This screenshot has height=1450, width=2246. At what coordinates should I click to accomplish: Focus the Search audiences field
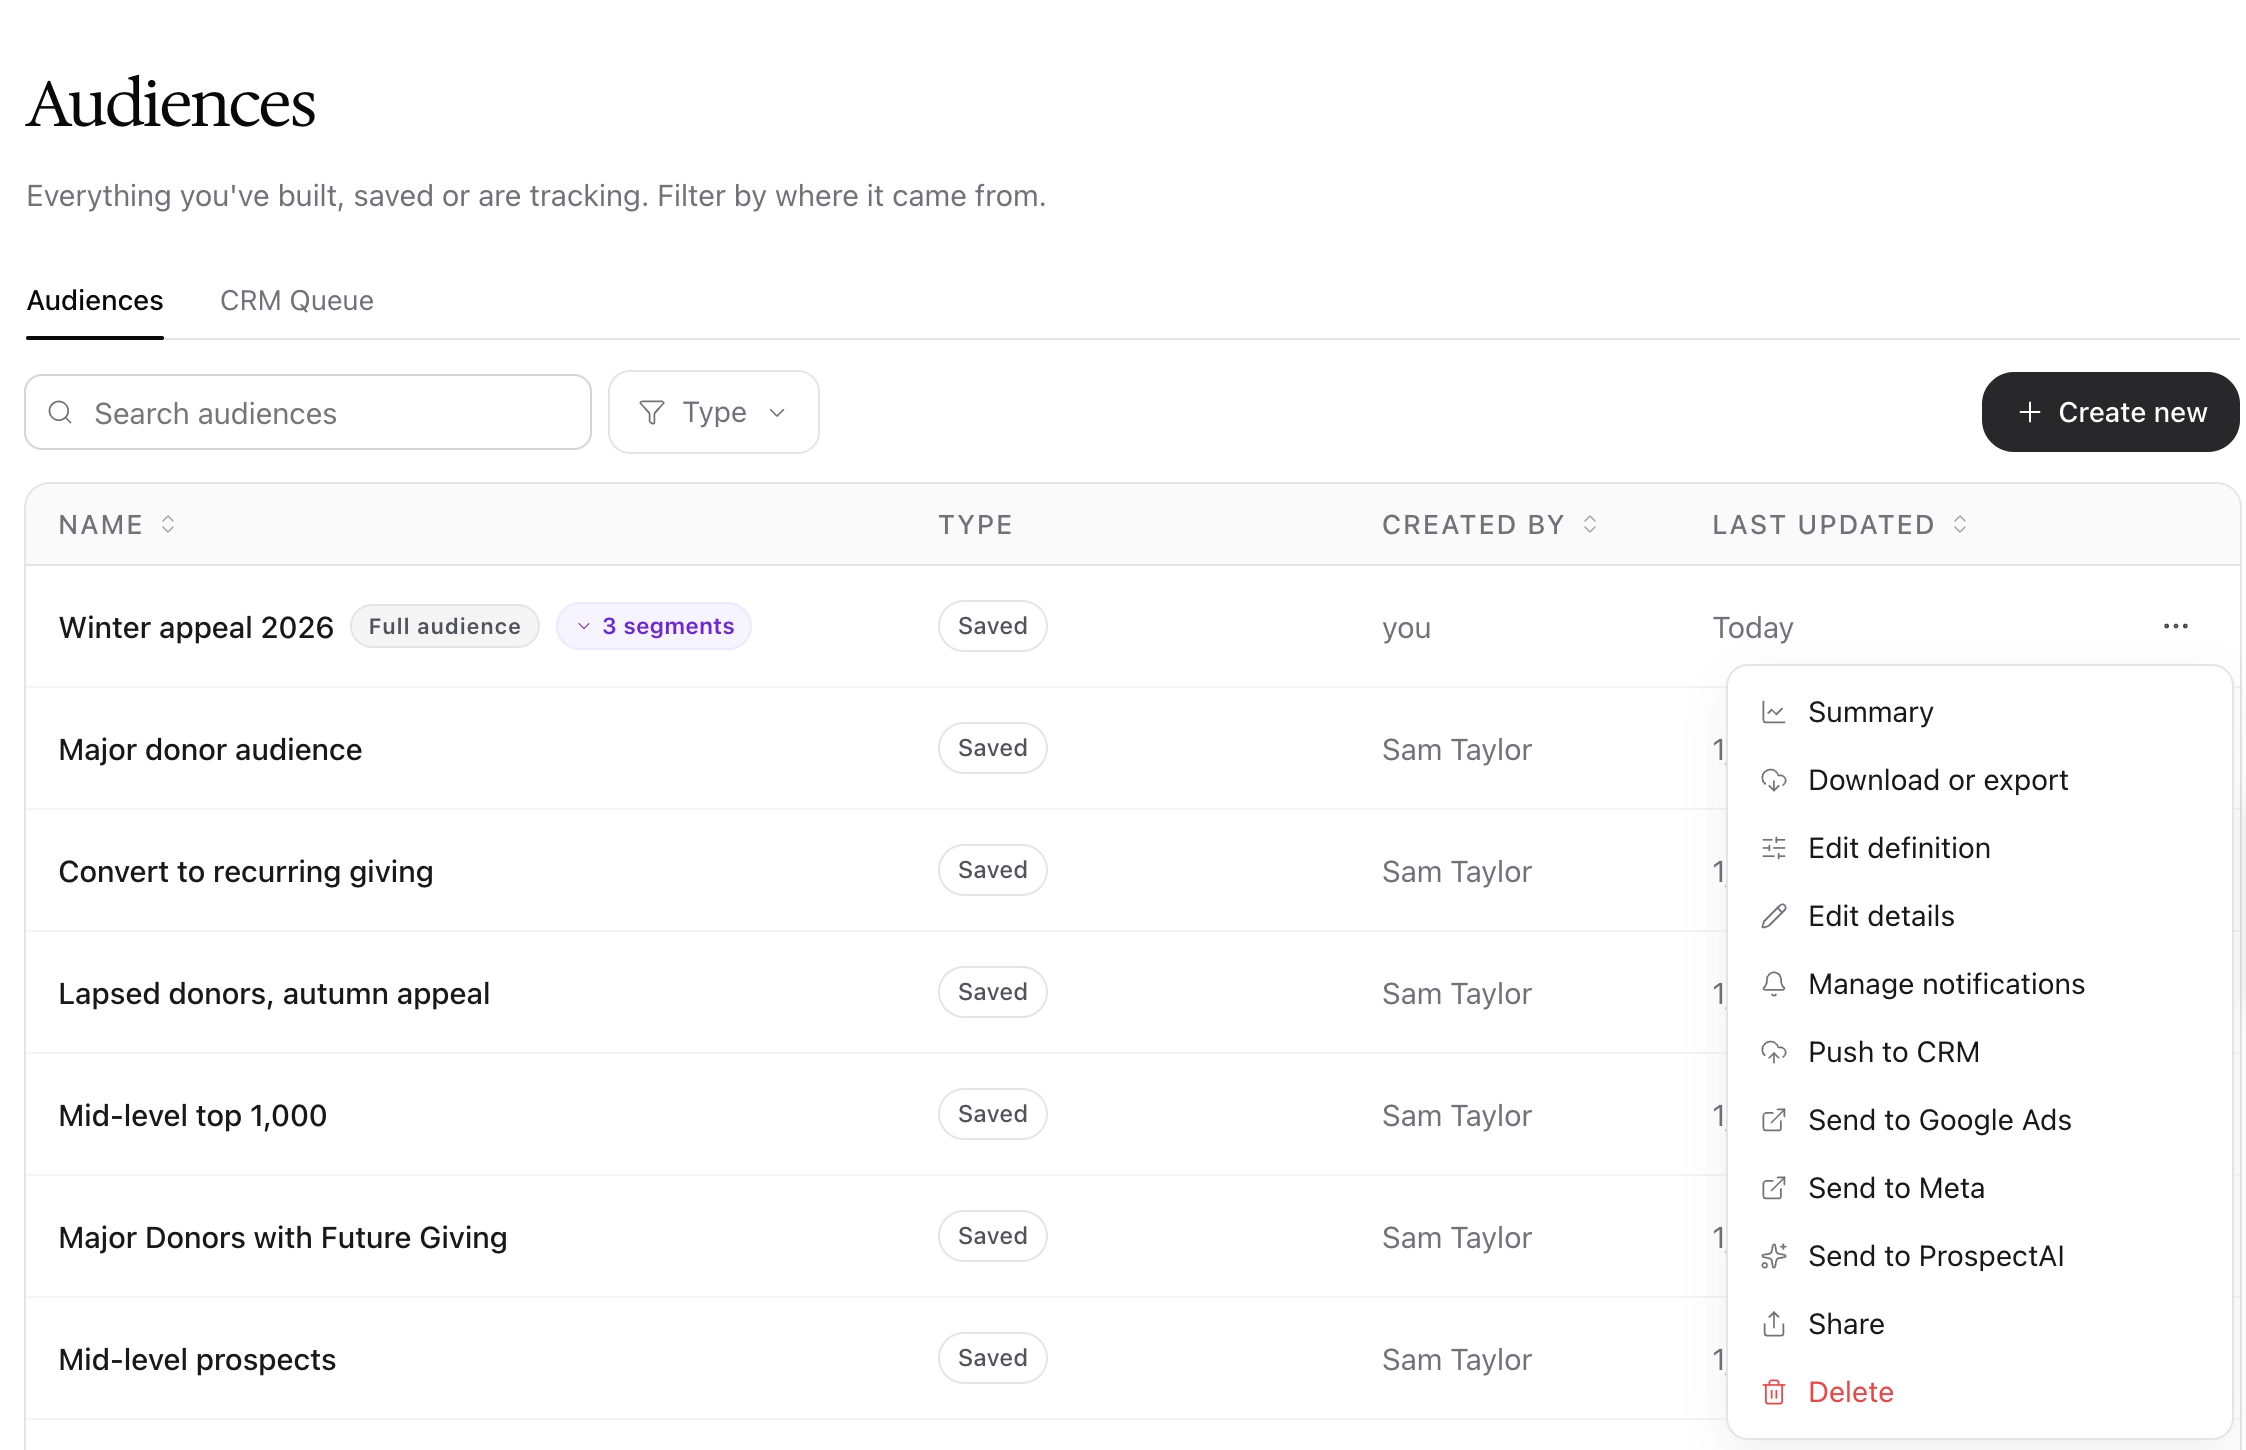tap(308, 412)
